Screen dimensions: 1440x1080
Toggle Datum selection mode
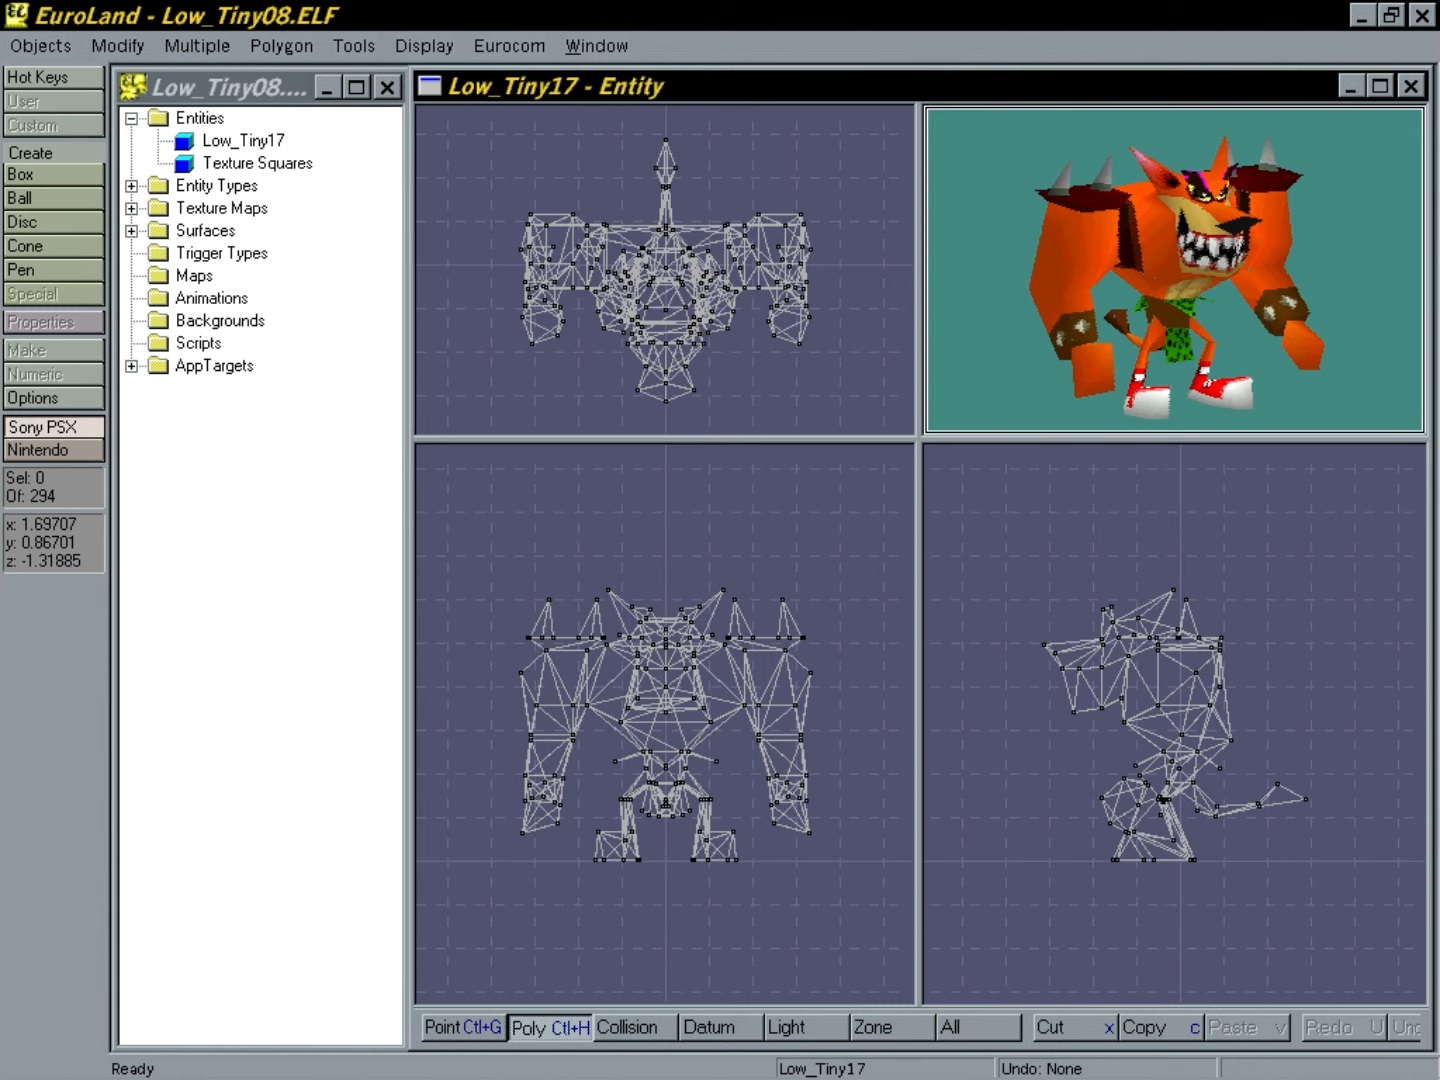tap(721, 1027)
